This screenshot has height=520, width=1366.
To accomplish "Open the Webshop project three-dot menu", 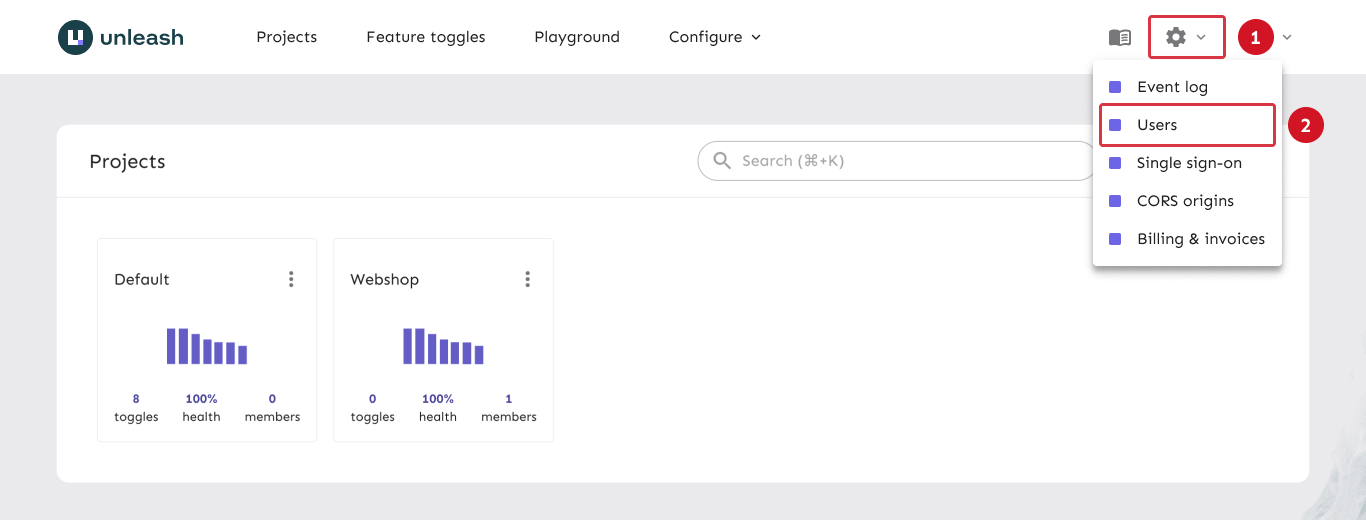I will tap(527, 279).
